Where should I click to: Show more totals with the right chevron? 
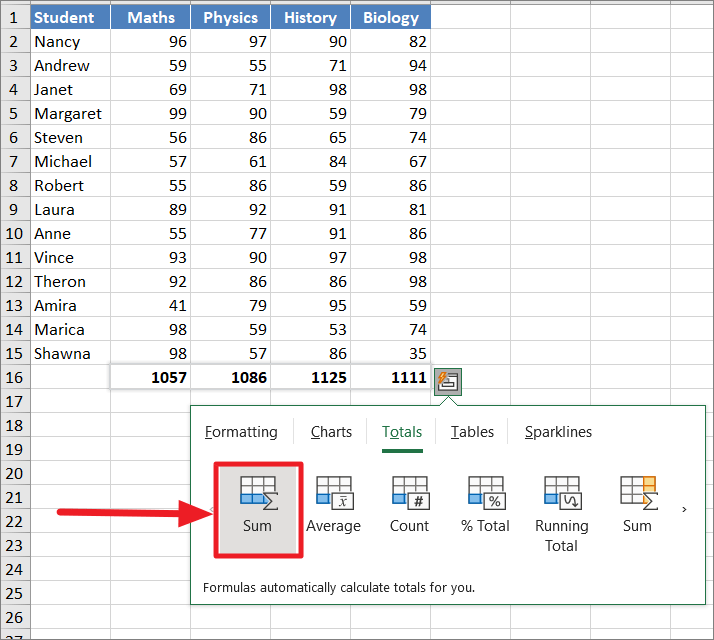[684, 509]
